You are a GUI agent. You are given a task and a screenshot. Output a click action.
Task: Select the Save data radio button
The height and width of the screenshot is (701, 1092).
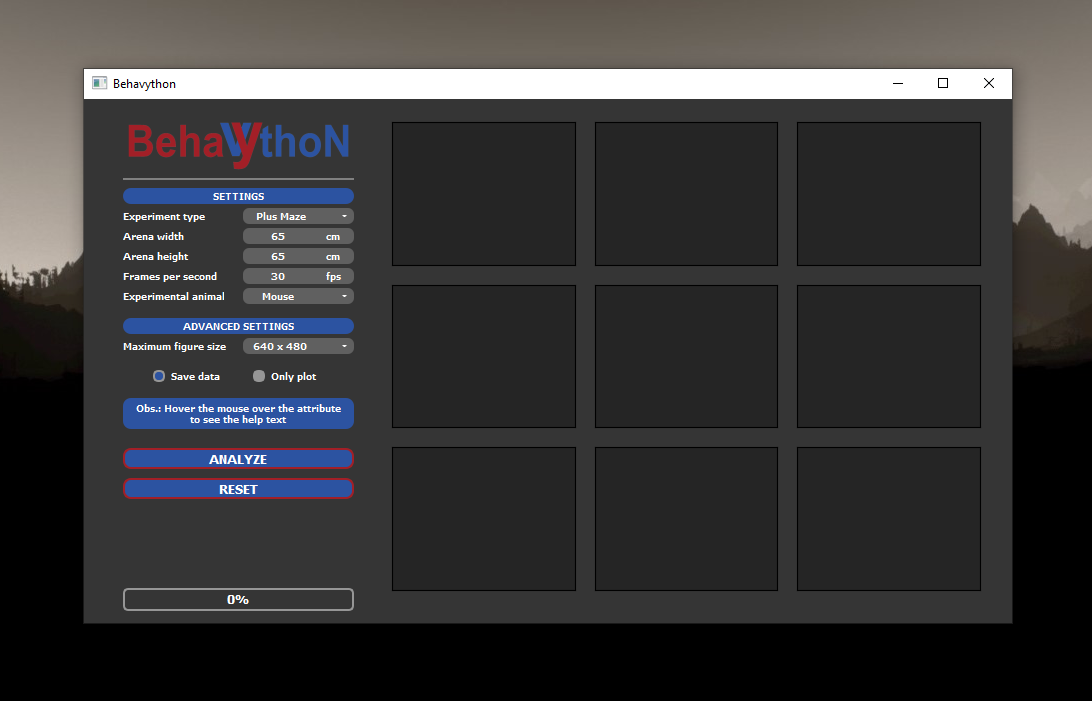point(159,376)
